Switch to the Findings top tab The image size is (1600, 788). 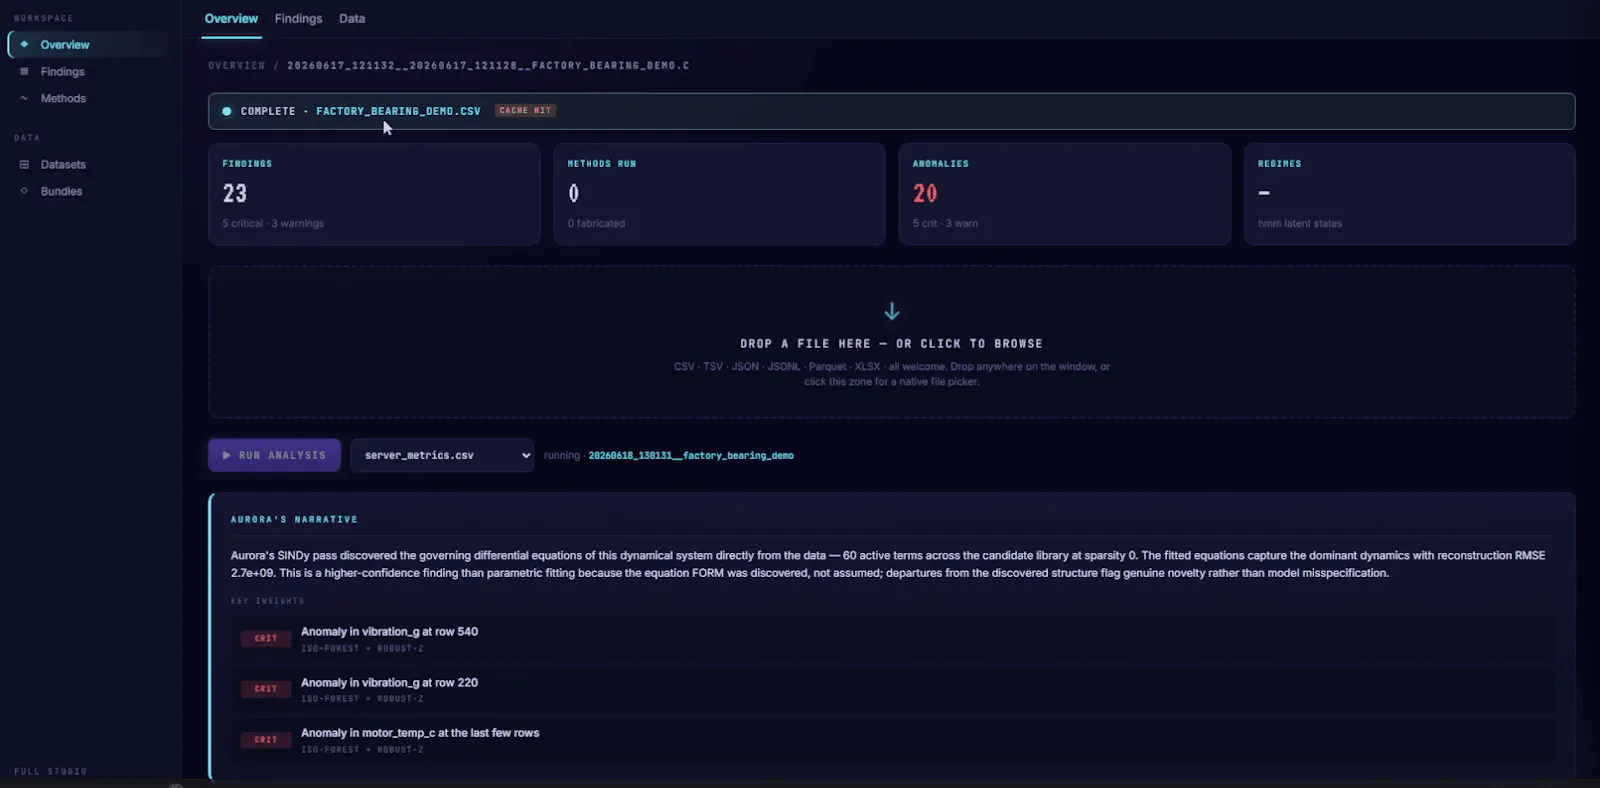coord(298,19)
